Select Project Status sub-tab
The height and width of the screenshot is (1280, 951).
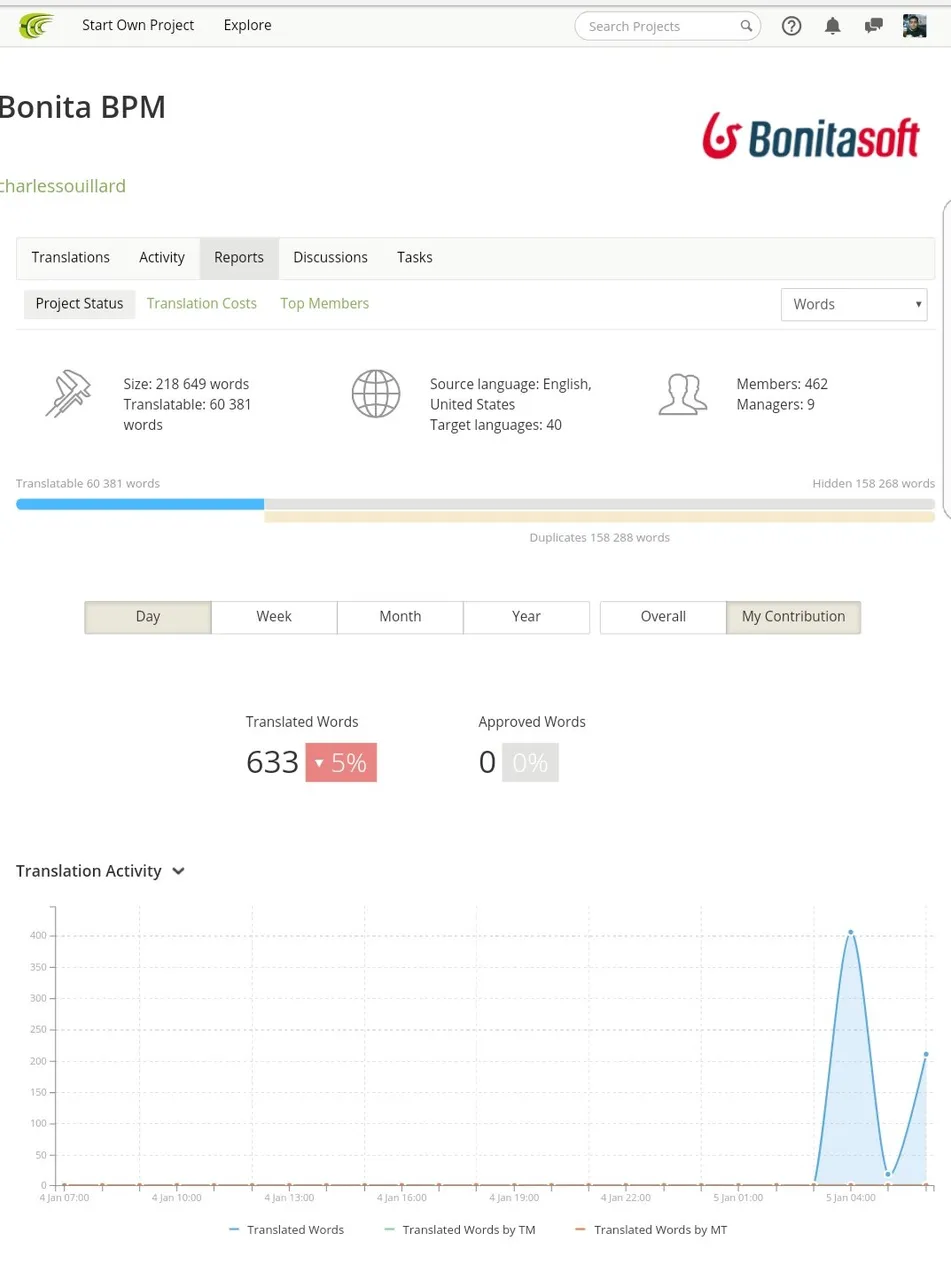tap(79, 303)
